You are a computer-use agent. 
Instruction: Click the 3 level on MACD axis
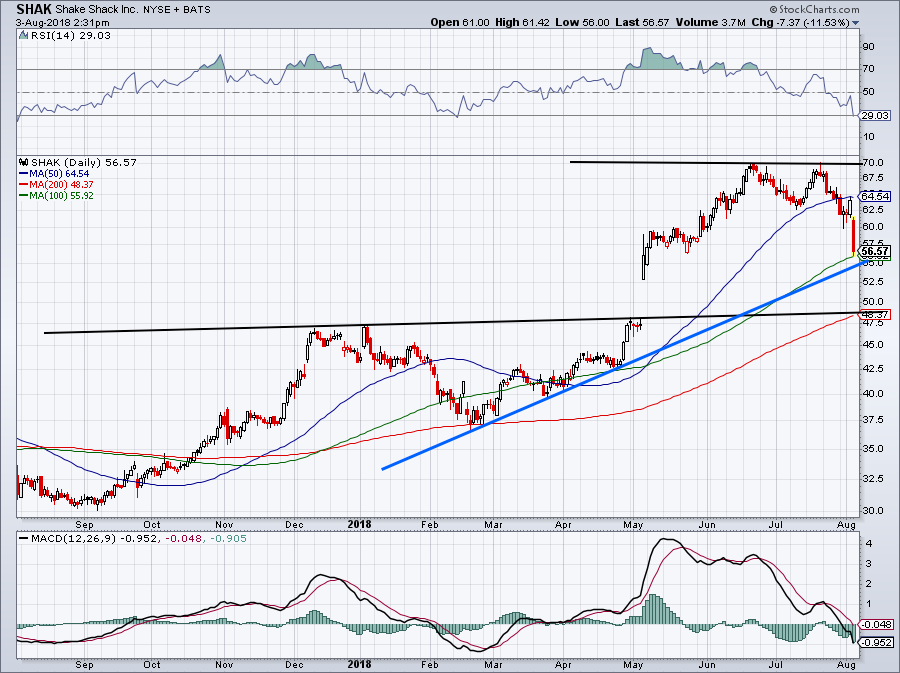869,563
